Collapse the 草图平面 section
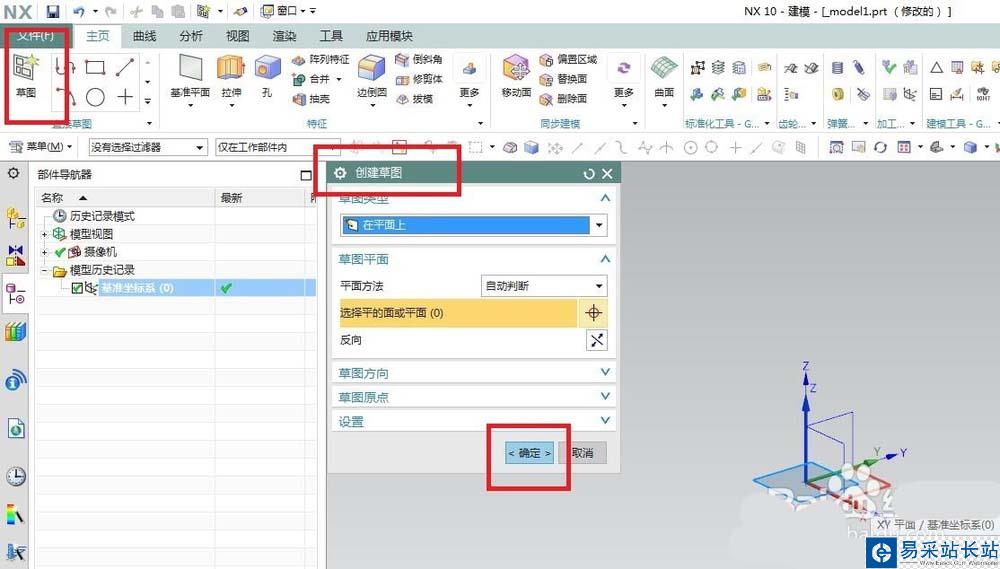 pos(605,259)
